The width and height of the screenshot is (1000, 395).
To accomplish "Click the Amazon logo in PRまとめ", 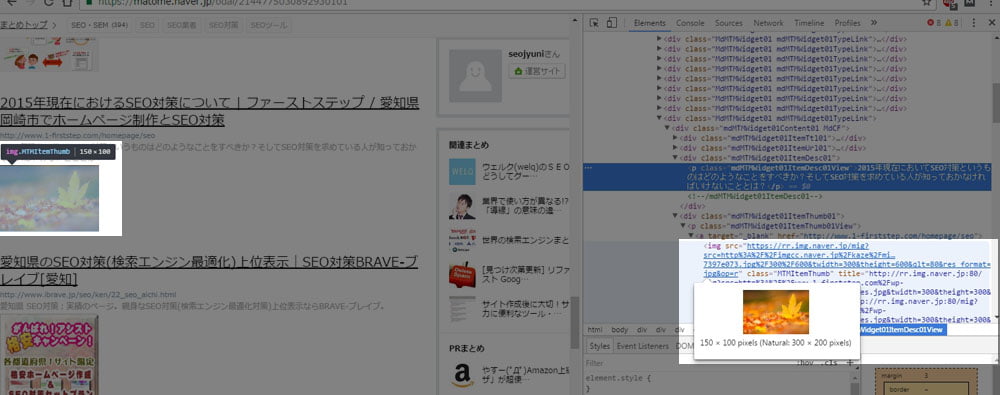I will coord(462,375).
